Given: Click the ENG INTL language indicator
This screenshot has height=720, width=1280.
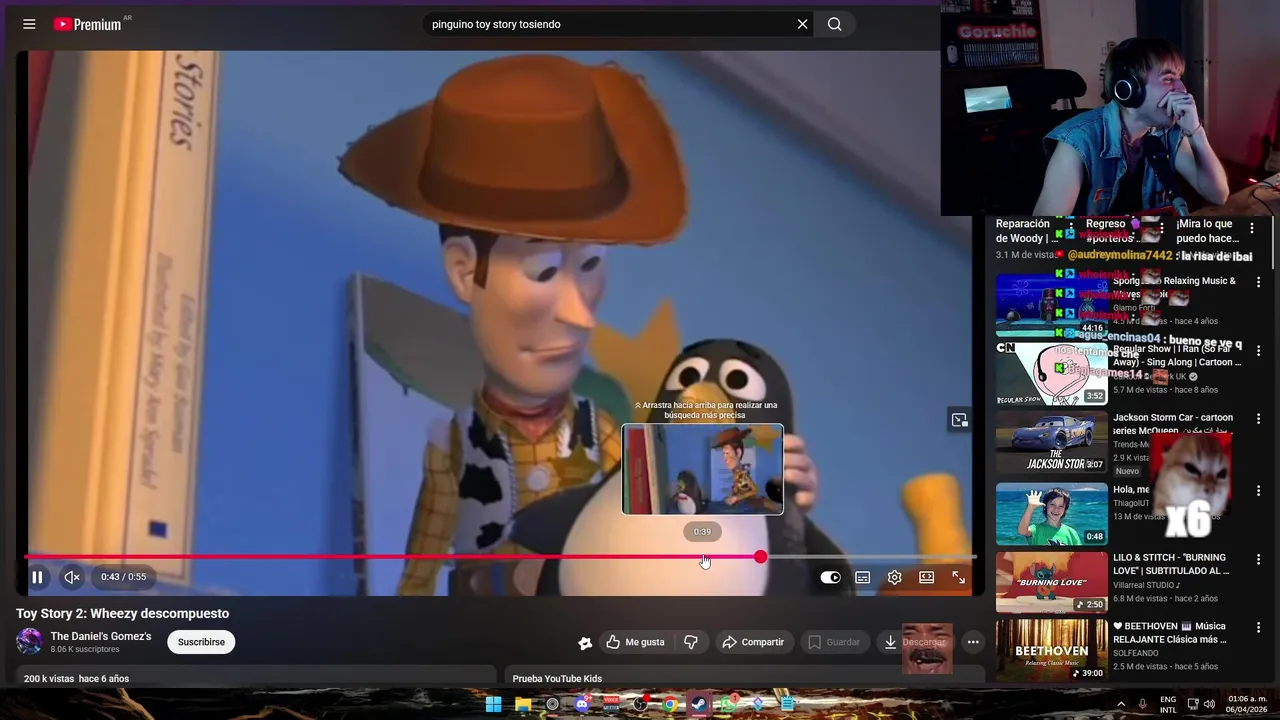Looking at the screenshot, I should tap(1168, 704).
